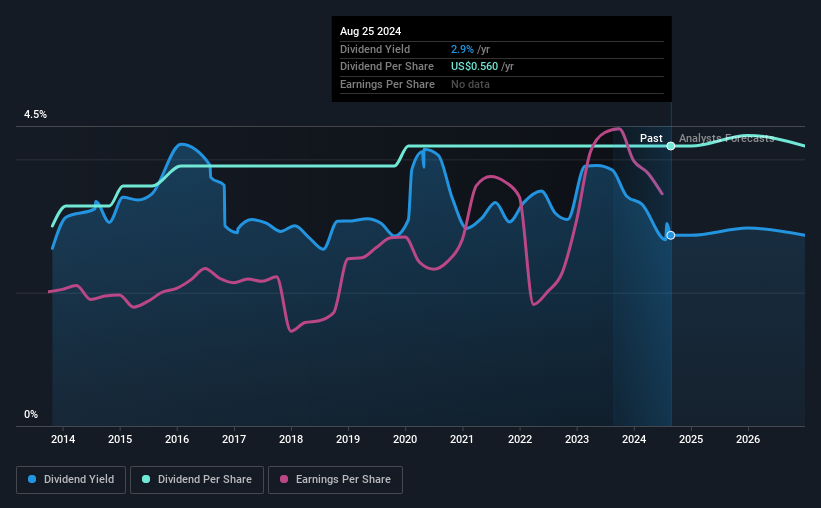Click the Dividend Per Share row label in tooltip
Screen dimensions: 821x508
(x=387, y=67)
